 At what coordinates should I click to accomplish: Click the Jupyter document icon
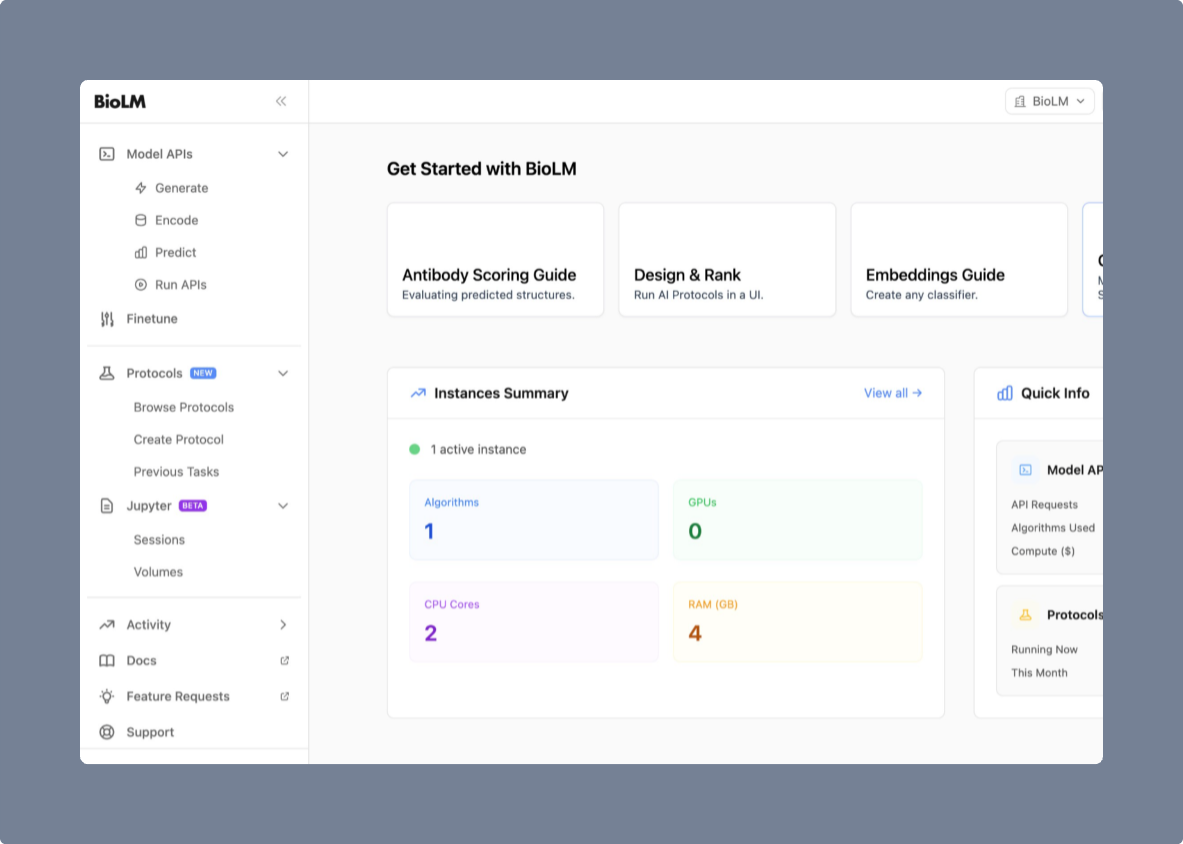coord(106,505)
